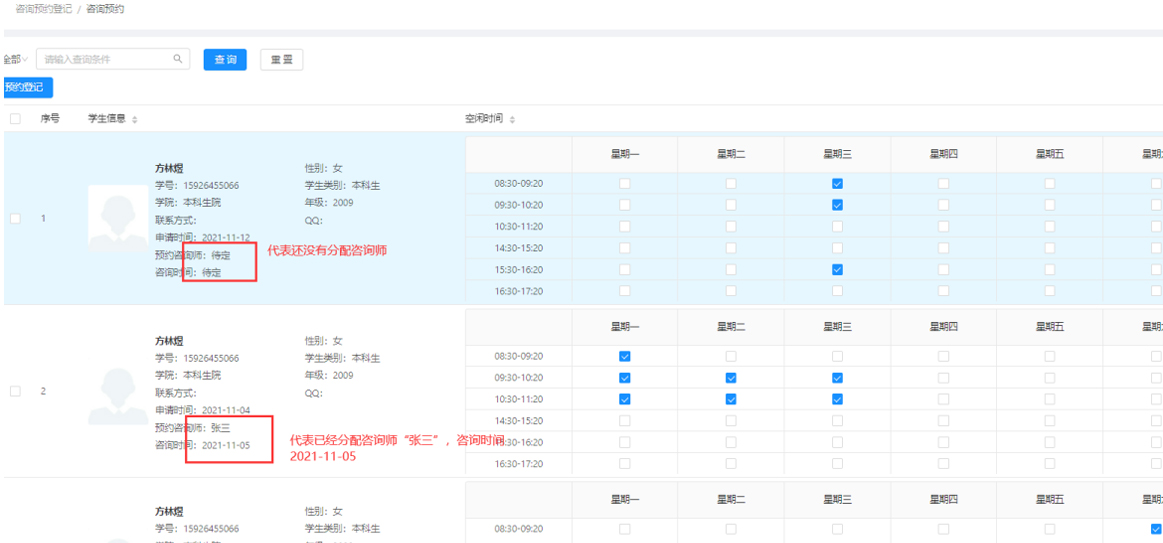The height and width of the screenshot is (543, 1163).
Task: Click avatar of student in row 1
Action: tap(118, 220)
